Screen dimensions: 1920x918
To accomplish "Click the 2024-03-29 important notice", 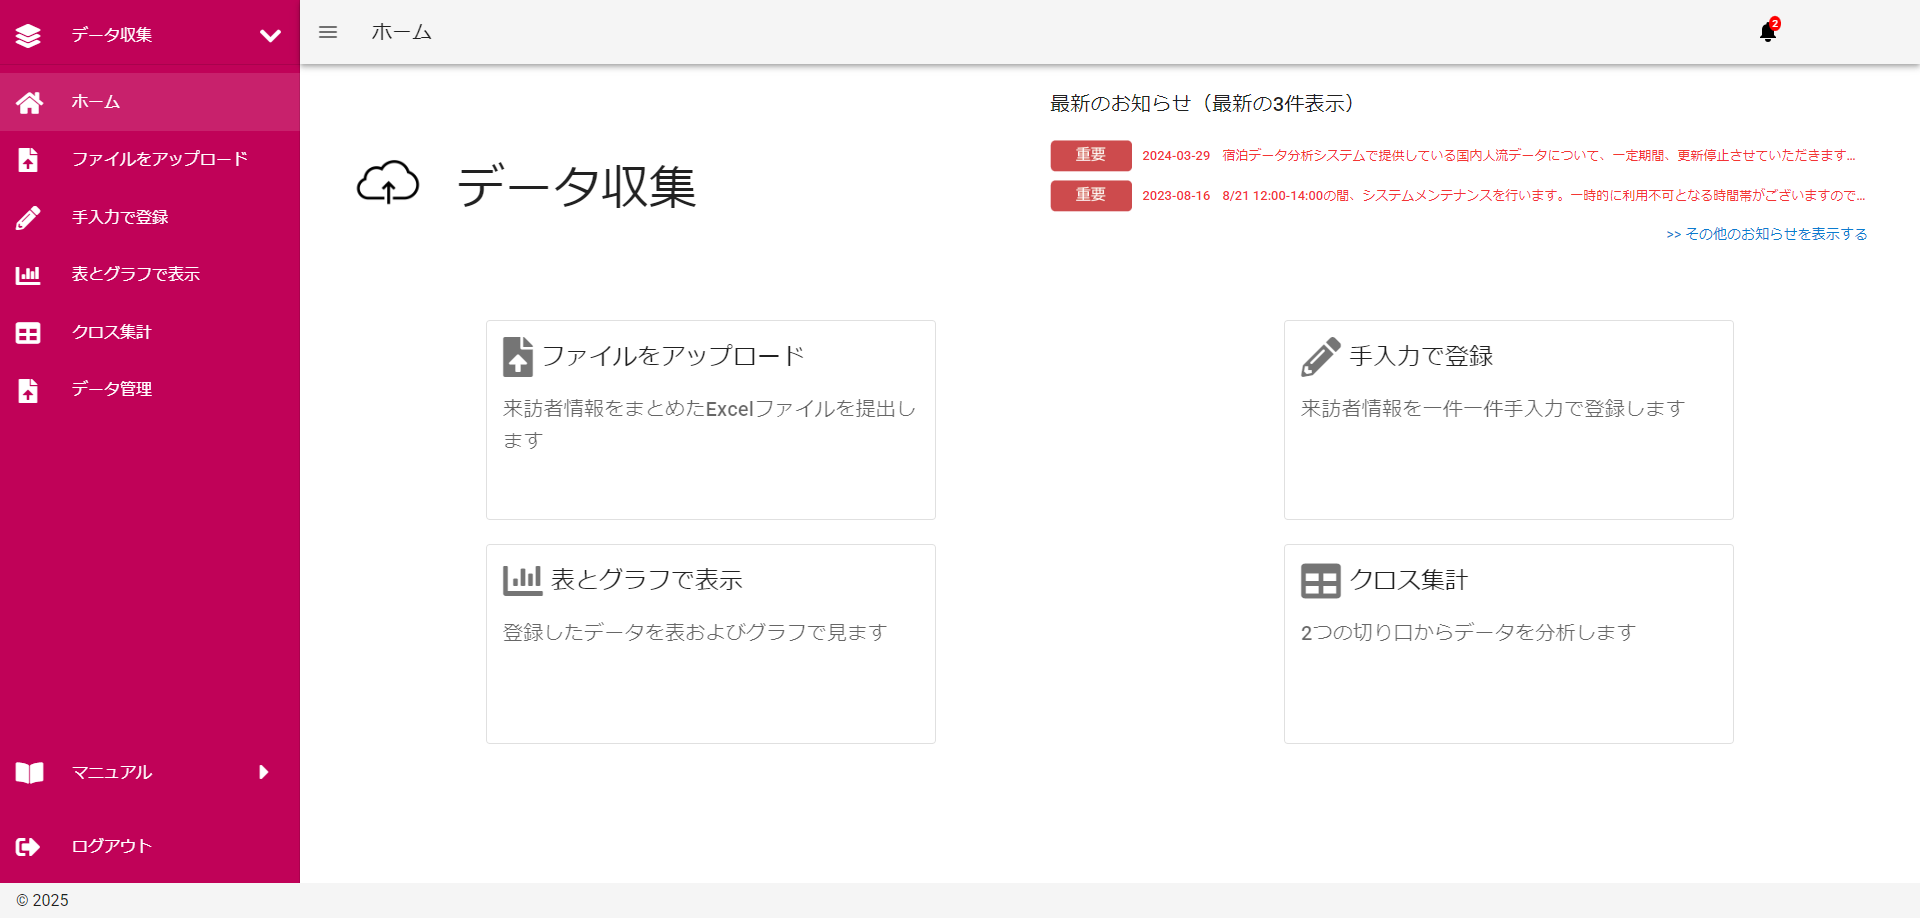I will coord(1500,156).
